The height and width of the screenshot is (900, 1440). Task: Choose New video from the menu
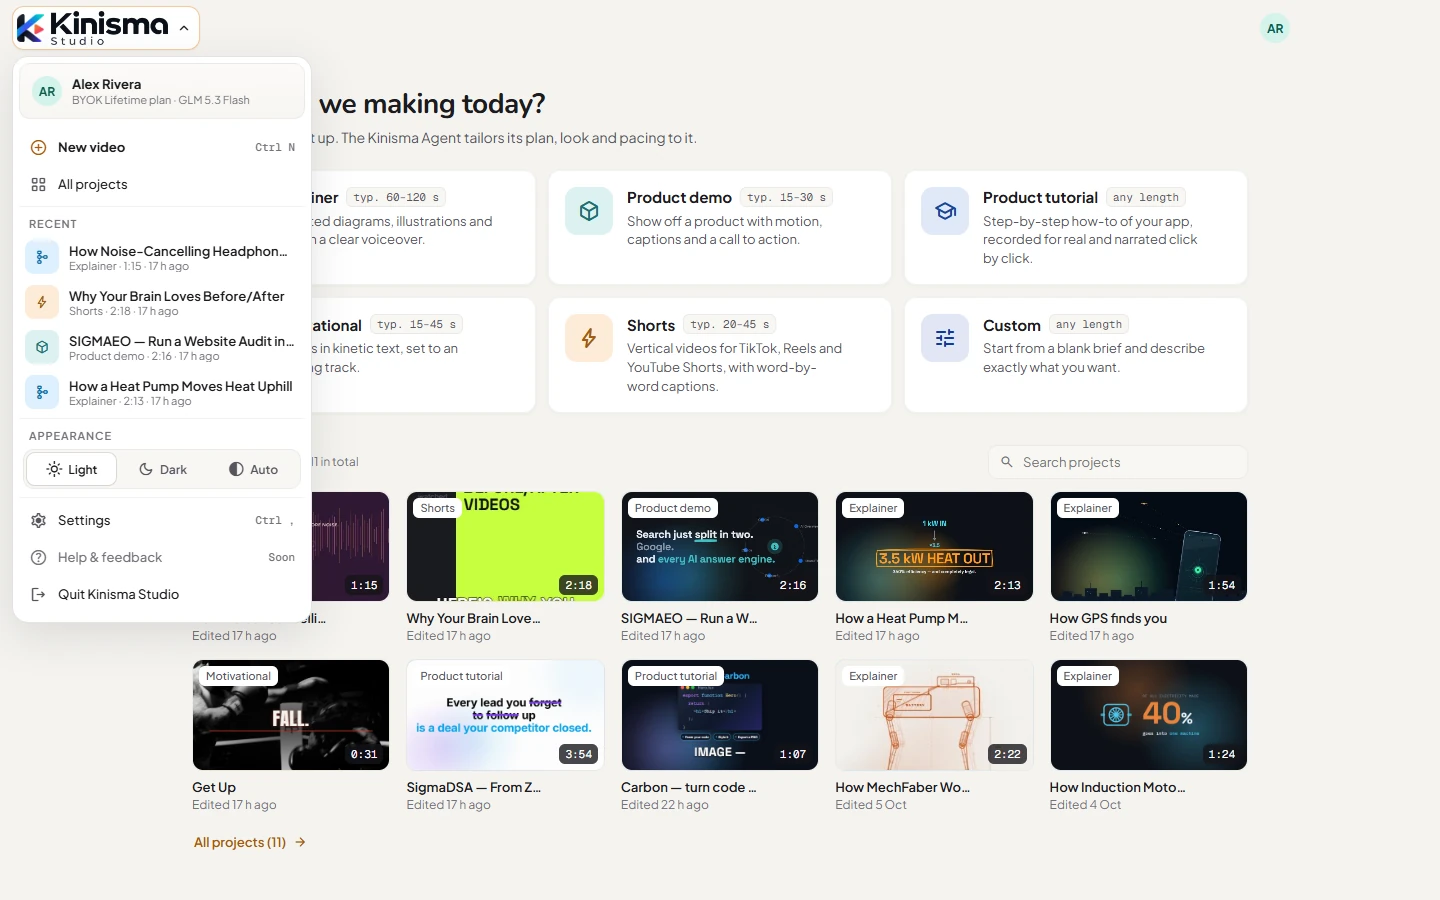coord(162,147)
